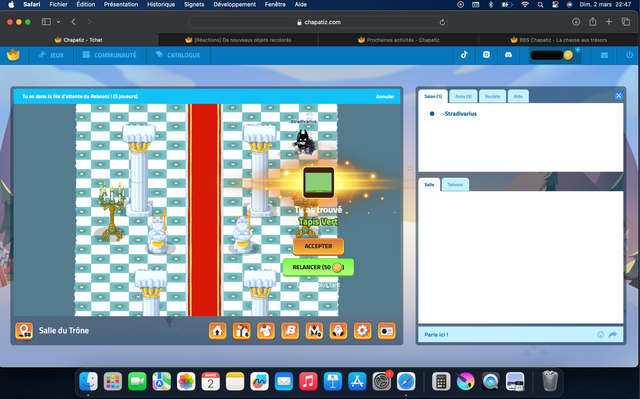Switch to the Boulets tab
640x399 pixels.
[x=493, y=96]
